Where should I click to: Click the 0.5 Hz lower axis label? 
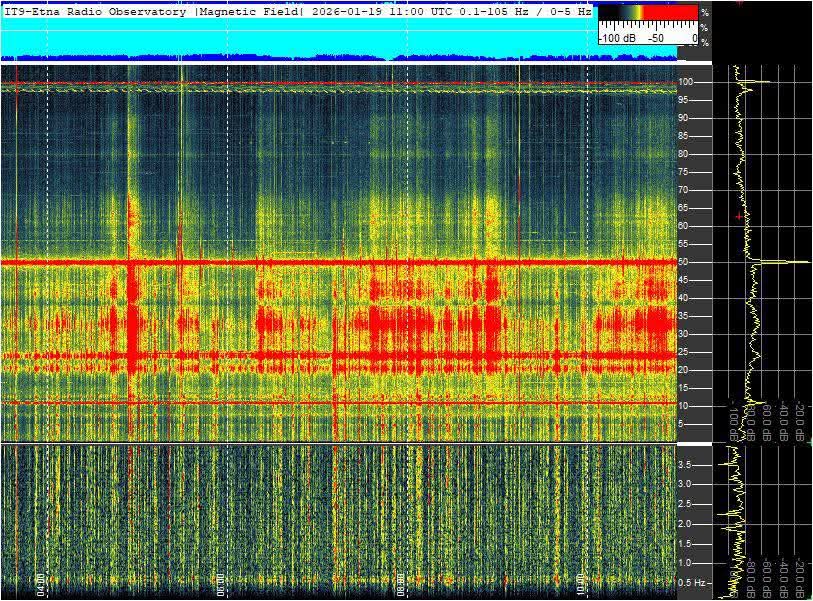click(690, 582)
